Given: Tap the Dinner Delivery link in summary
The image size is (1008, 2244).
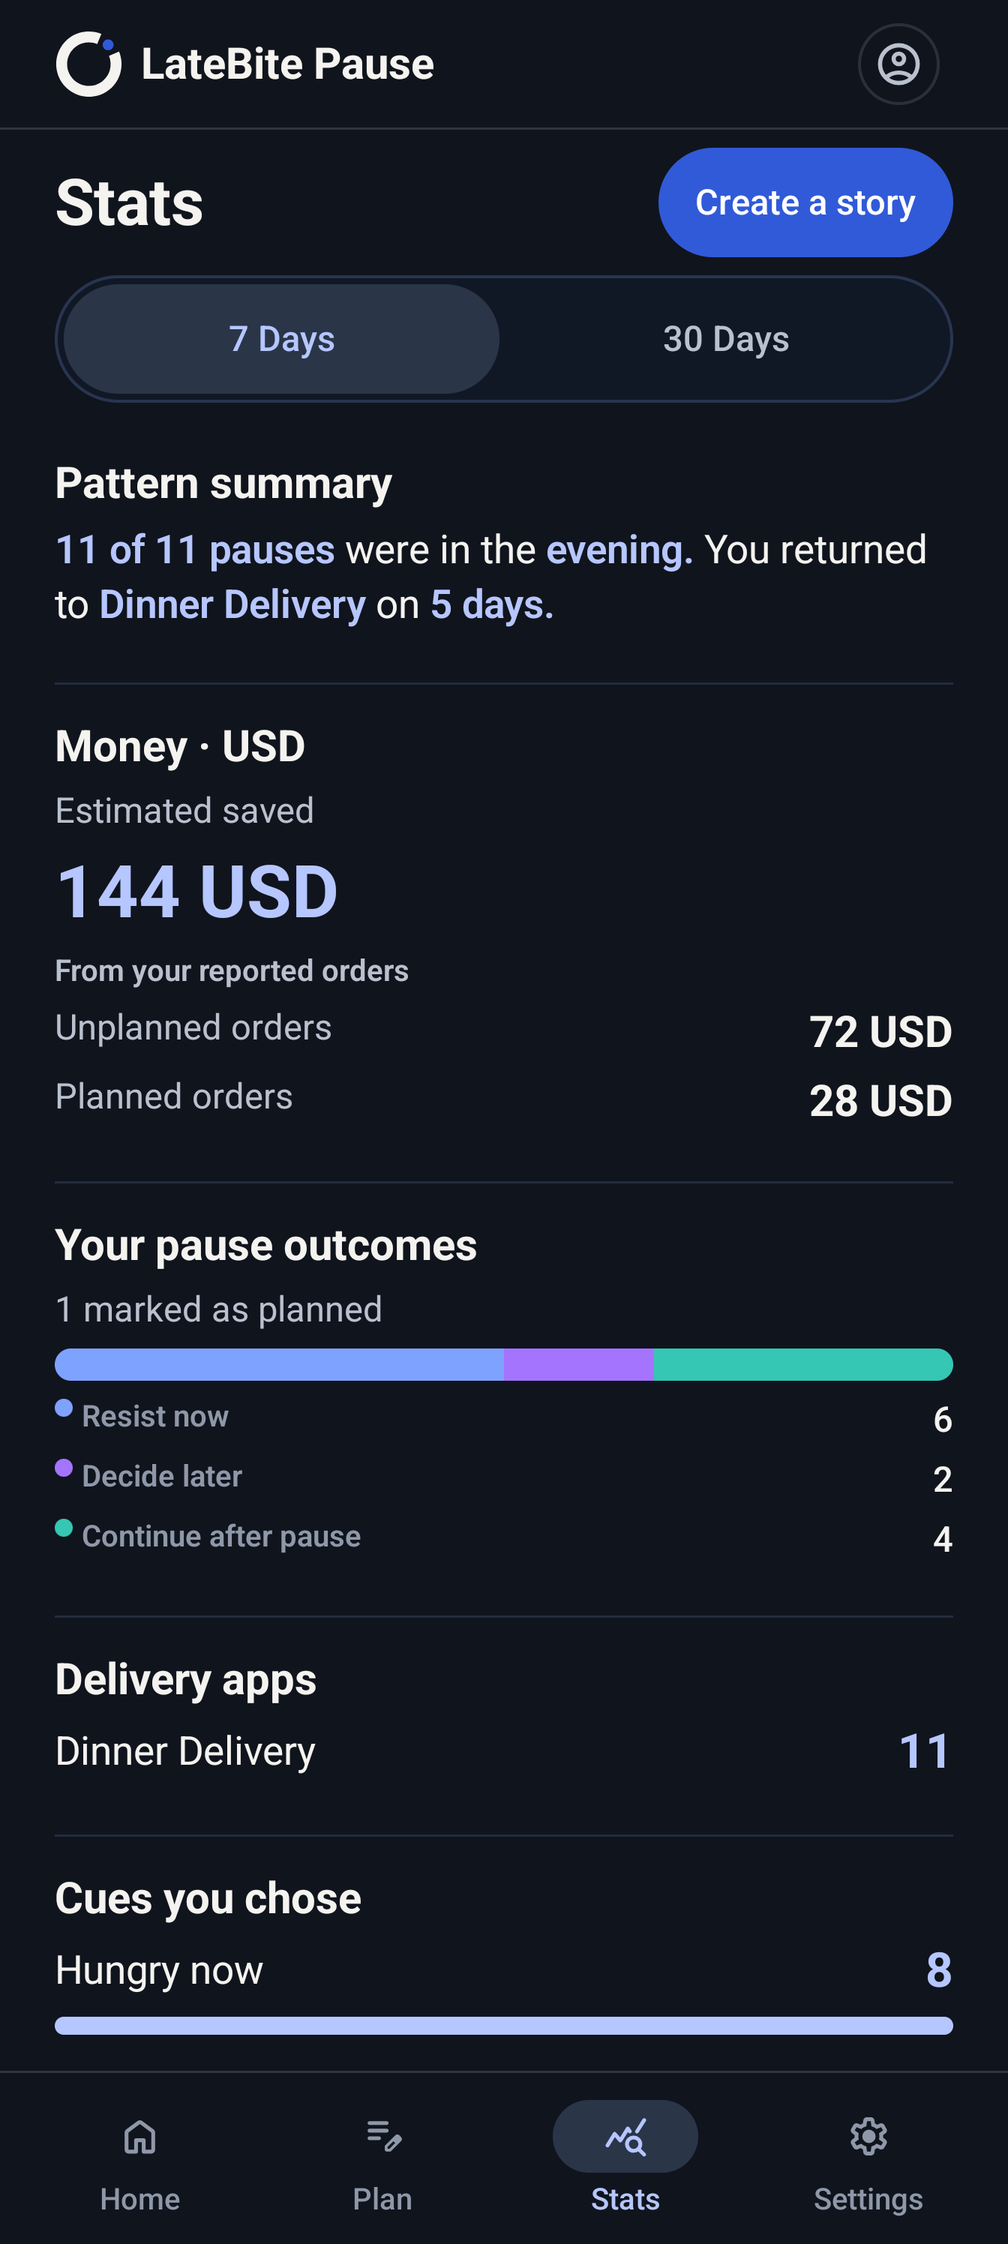Looking at the screenshot, I should 232,605.
